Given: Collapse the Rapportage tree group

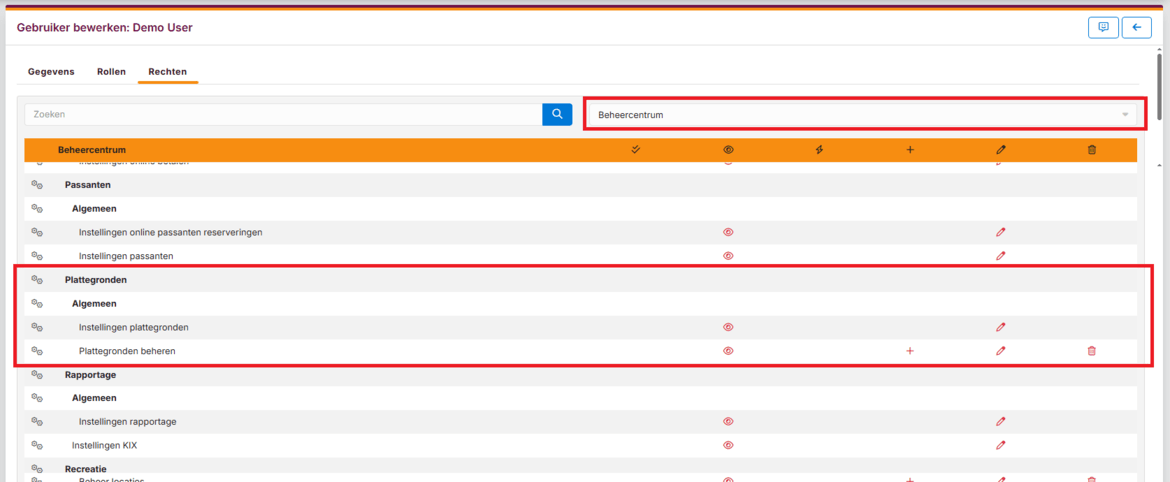Looking at the screenshot, I should [x=37, y=375].
